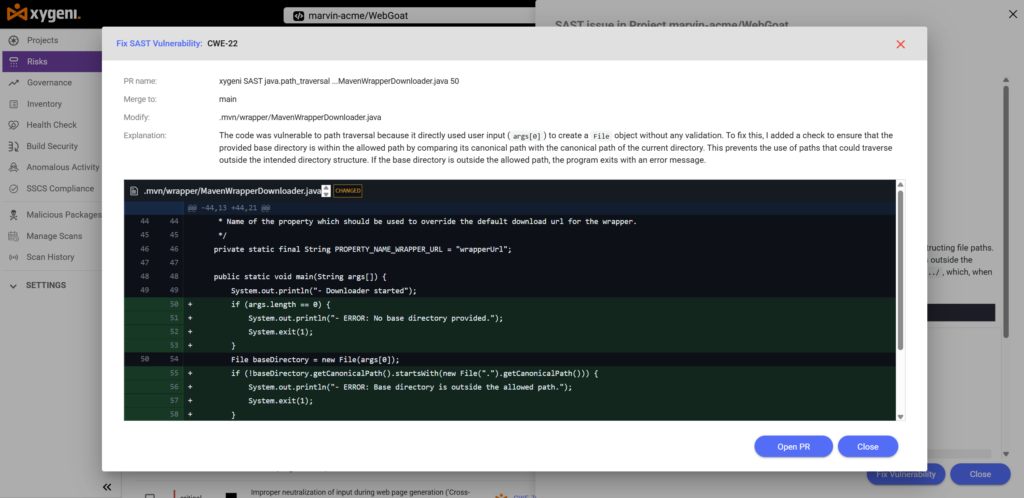Click the SSCS Compliance checkmark icon
This screenshot has width=1024, height=498.
(x=13, y=189)
